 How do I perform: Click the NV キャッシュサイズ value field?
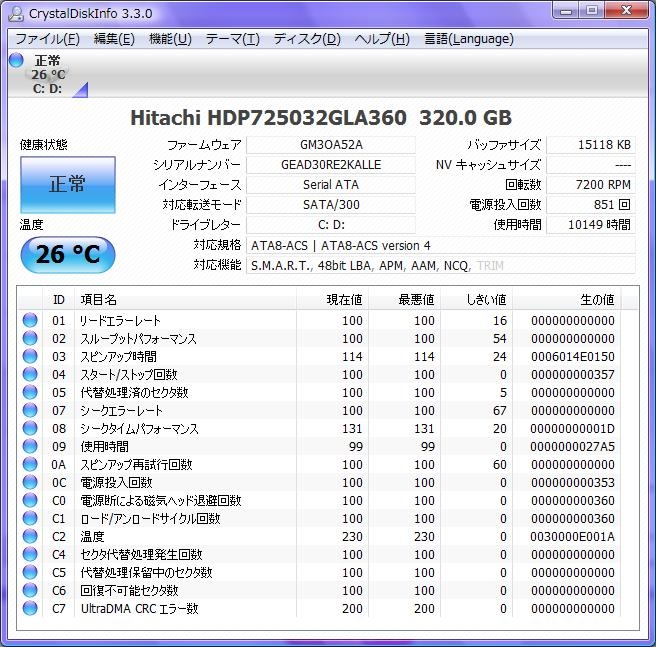(591, 165)
